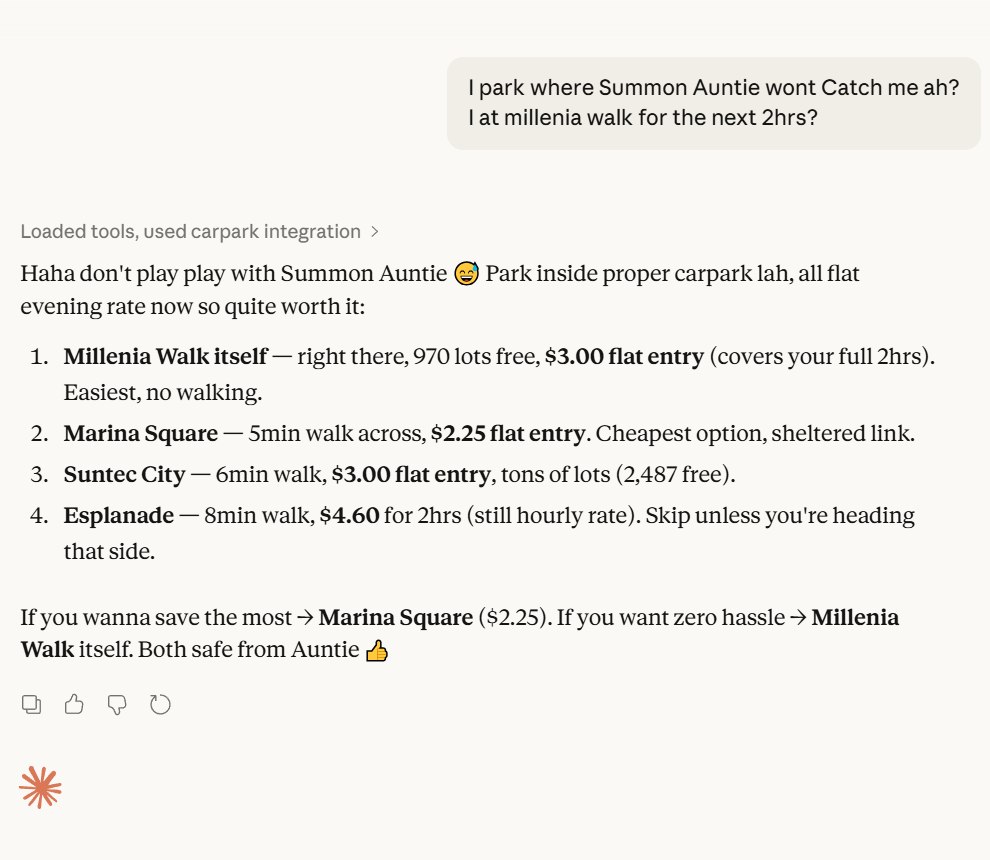
Task: Give the response a thumbs down
Action: coord(117,705)
